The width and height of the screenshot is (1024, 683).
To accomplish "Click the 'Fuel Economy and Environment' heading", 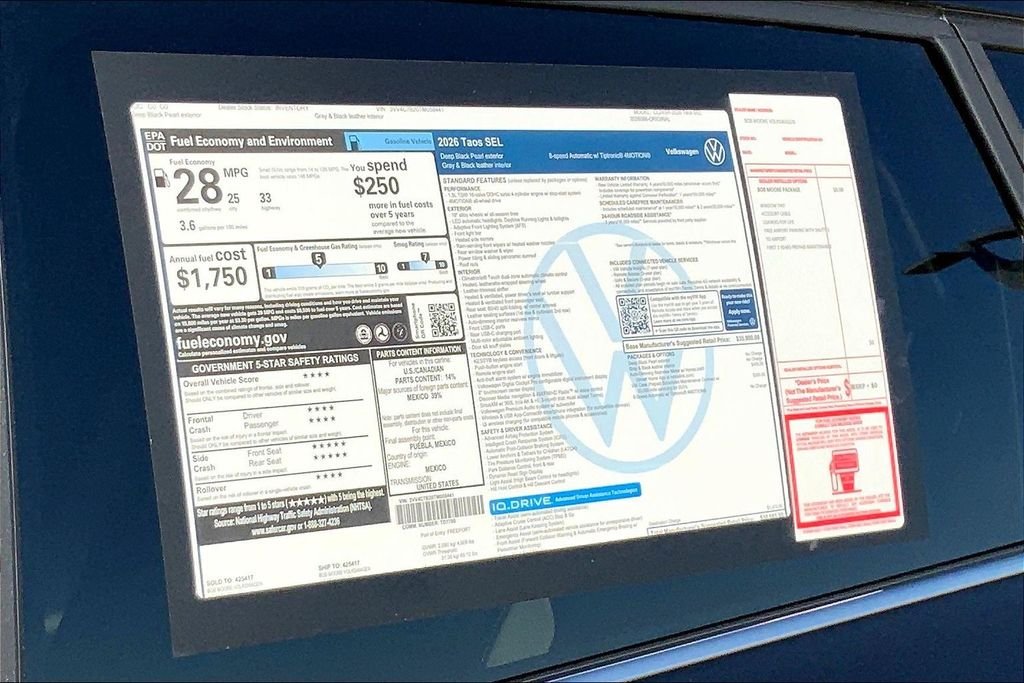I will click(251, 141).
